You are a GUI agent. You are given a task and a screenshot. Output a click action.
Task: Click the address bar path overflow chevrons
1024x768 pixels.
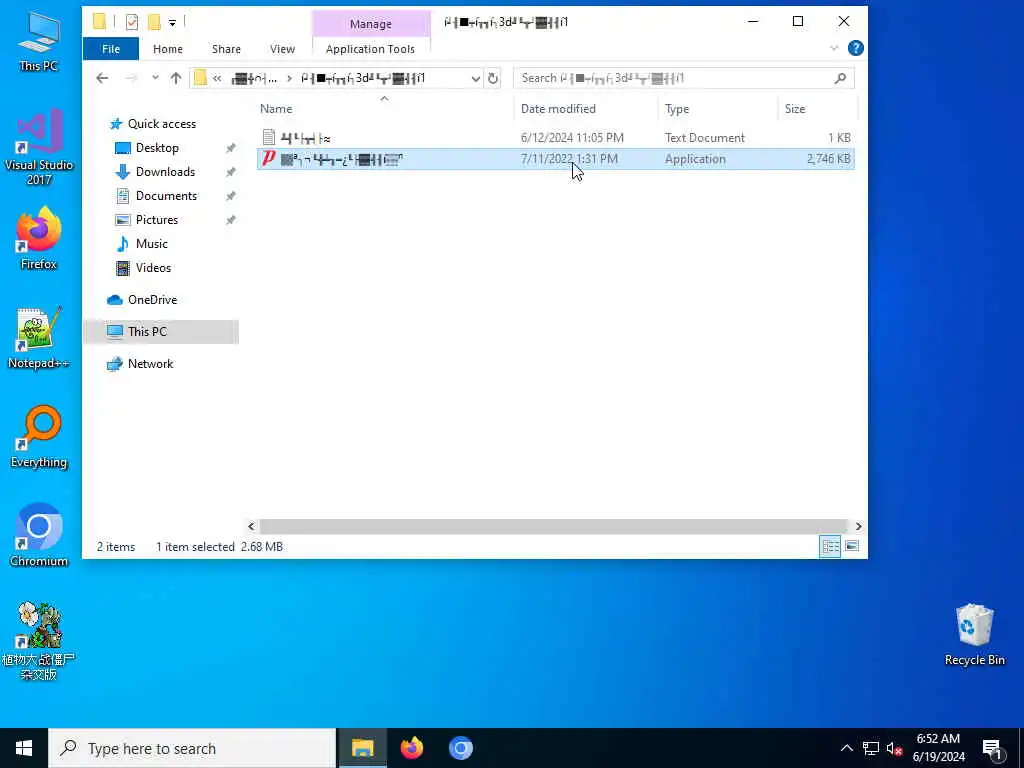coord(217,78)
